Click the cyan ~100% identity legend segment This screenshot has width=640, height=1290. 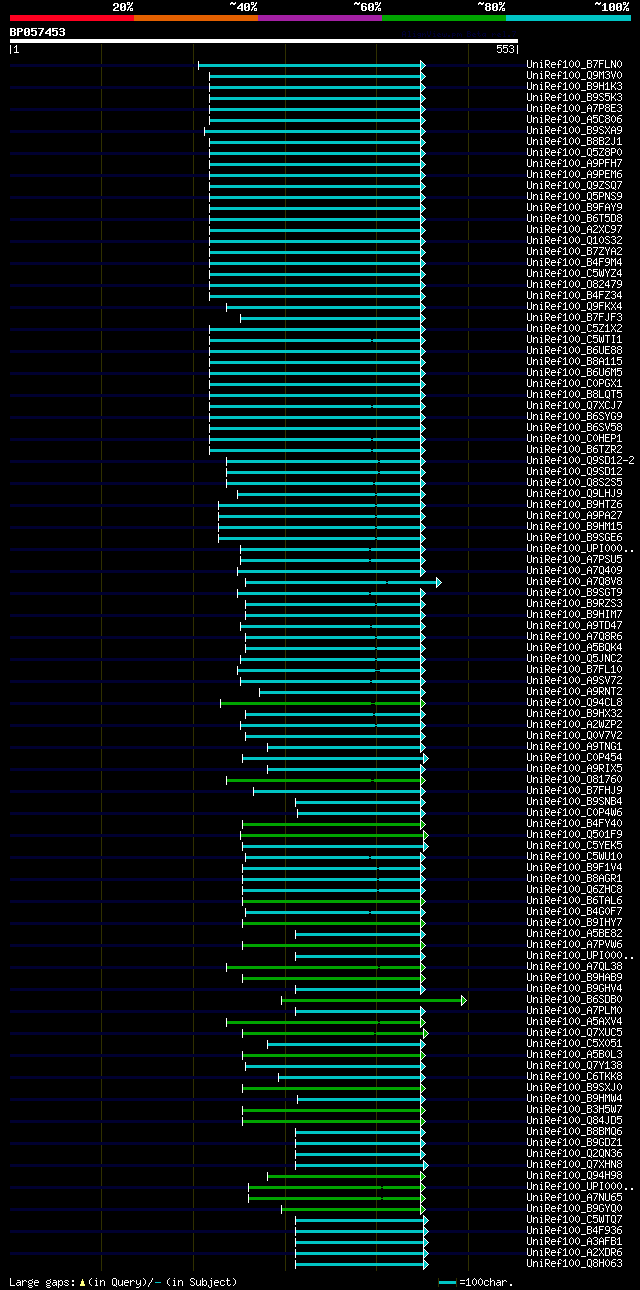(568, 17)
